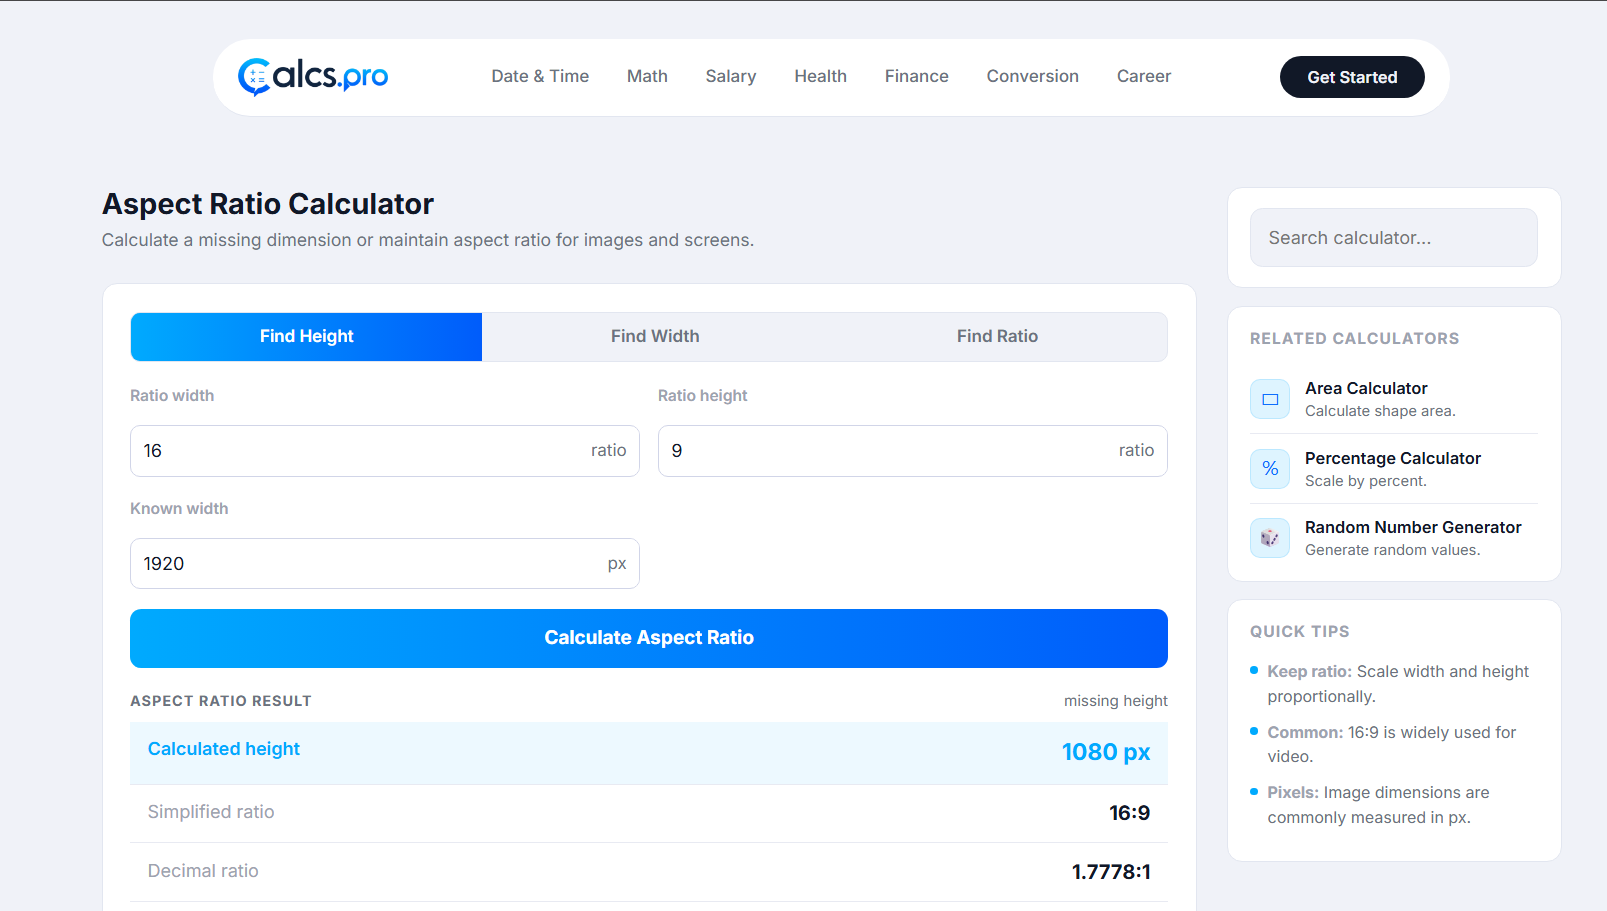Select the 1.7778:1 decimal ratio value
1607x911 pixels.
click(1111, 872)
